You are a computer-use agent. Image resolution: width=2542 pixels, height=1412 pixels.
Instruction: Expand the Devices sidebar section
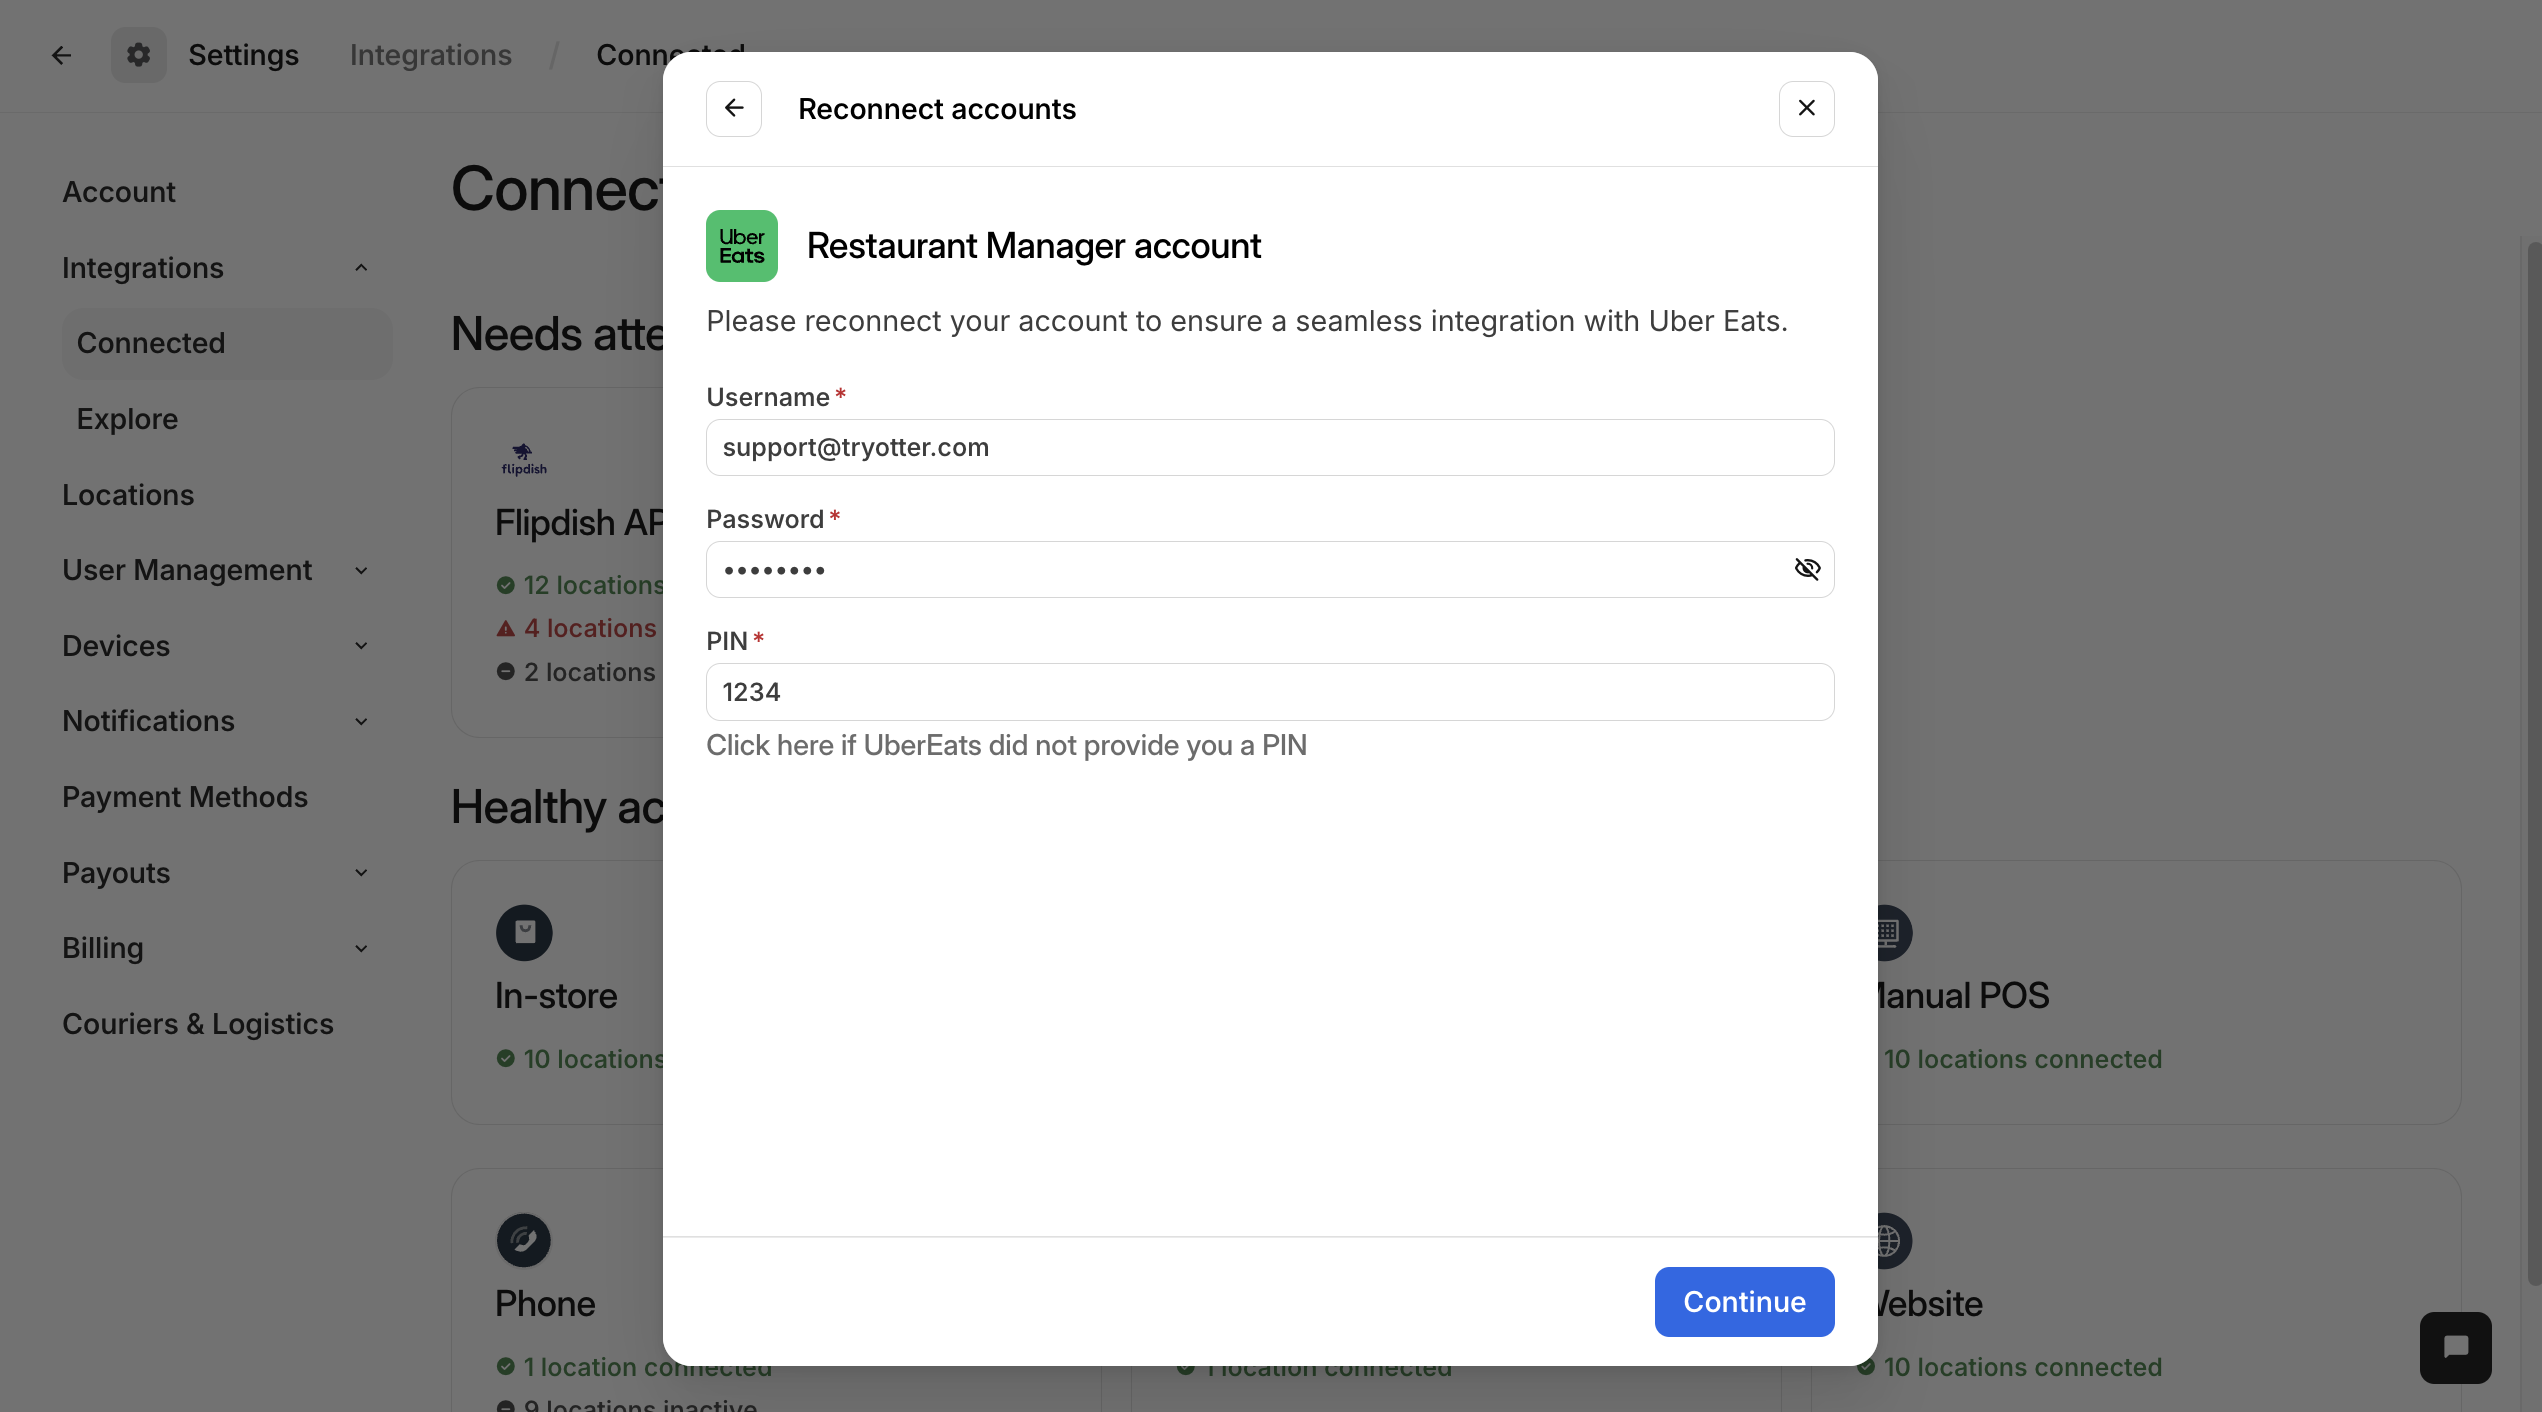coord(361,646)
